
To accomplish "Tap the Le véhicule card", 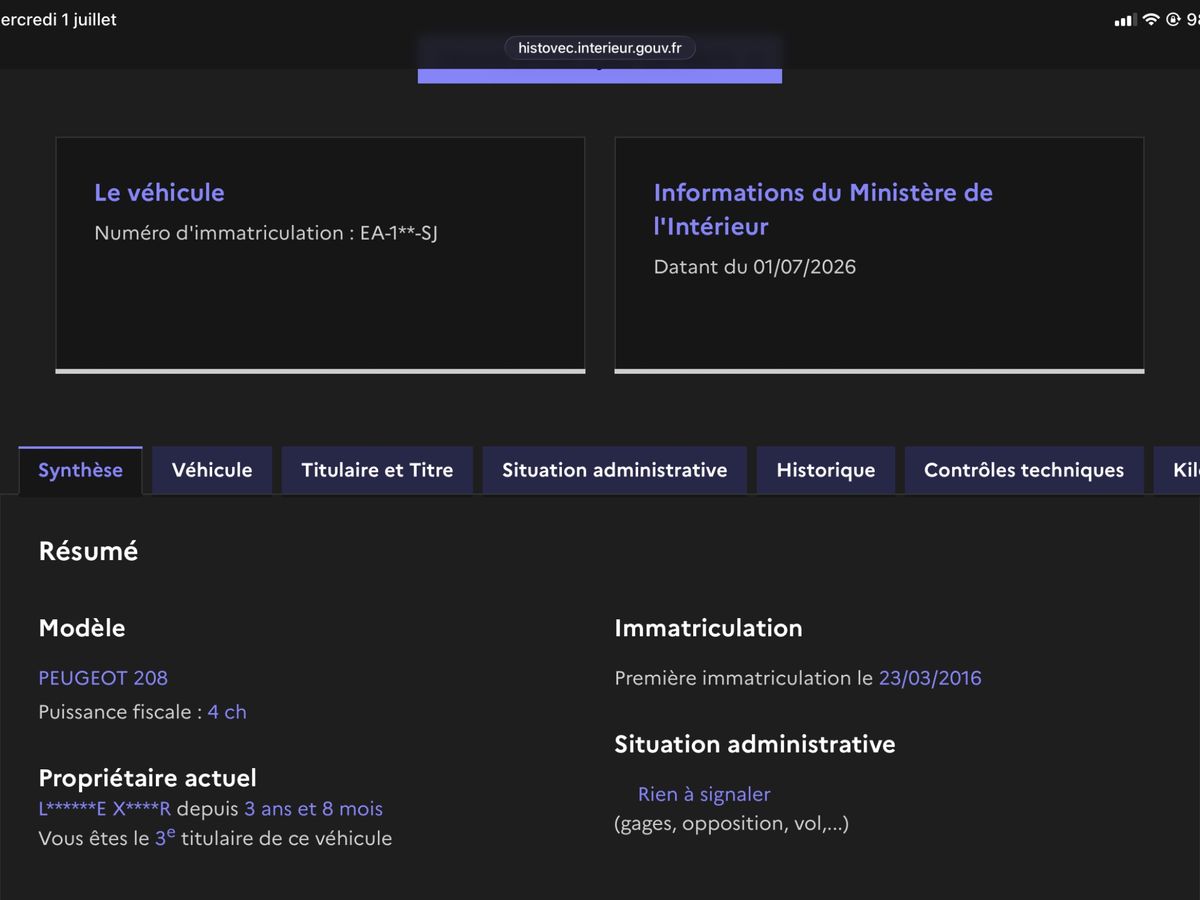I will 320,255.
